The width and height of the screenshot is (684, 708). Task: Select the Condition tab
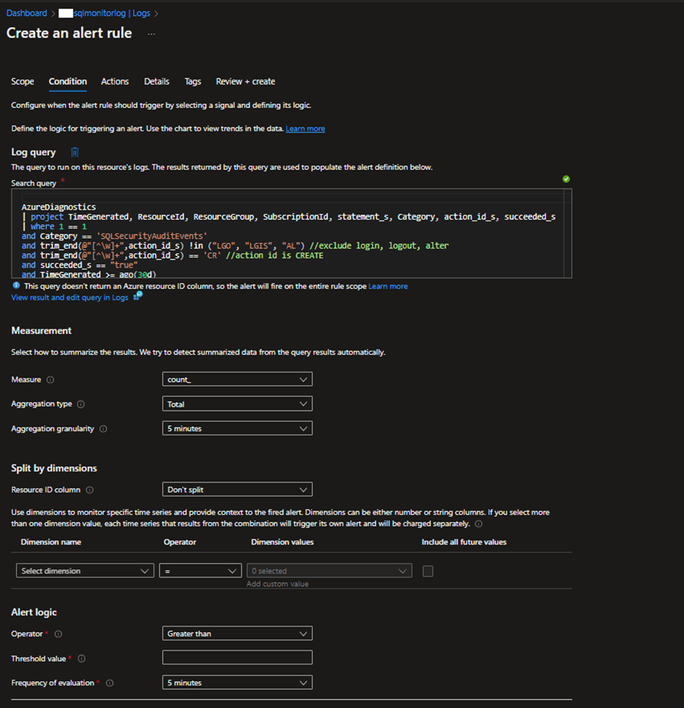click(68, 82)
